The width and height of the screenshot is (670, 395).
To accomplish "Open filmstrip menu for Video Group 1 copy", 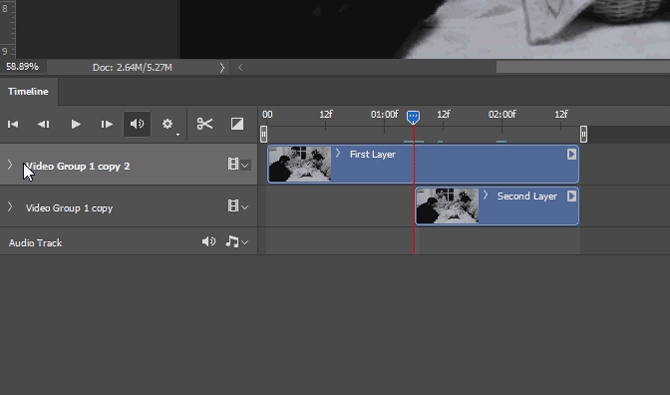I will [x=238, y=206].
